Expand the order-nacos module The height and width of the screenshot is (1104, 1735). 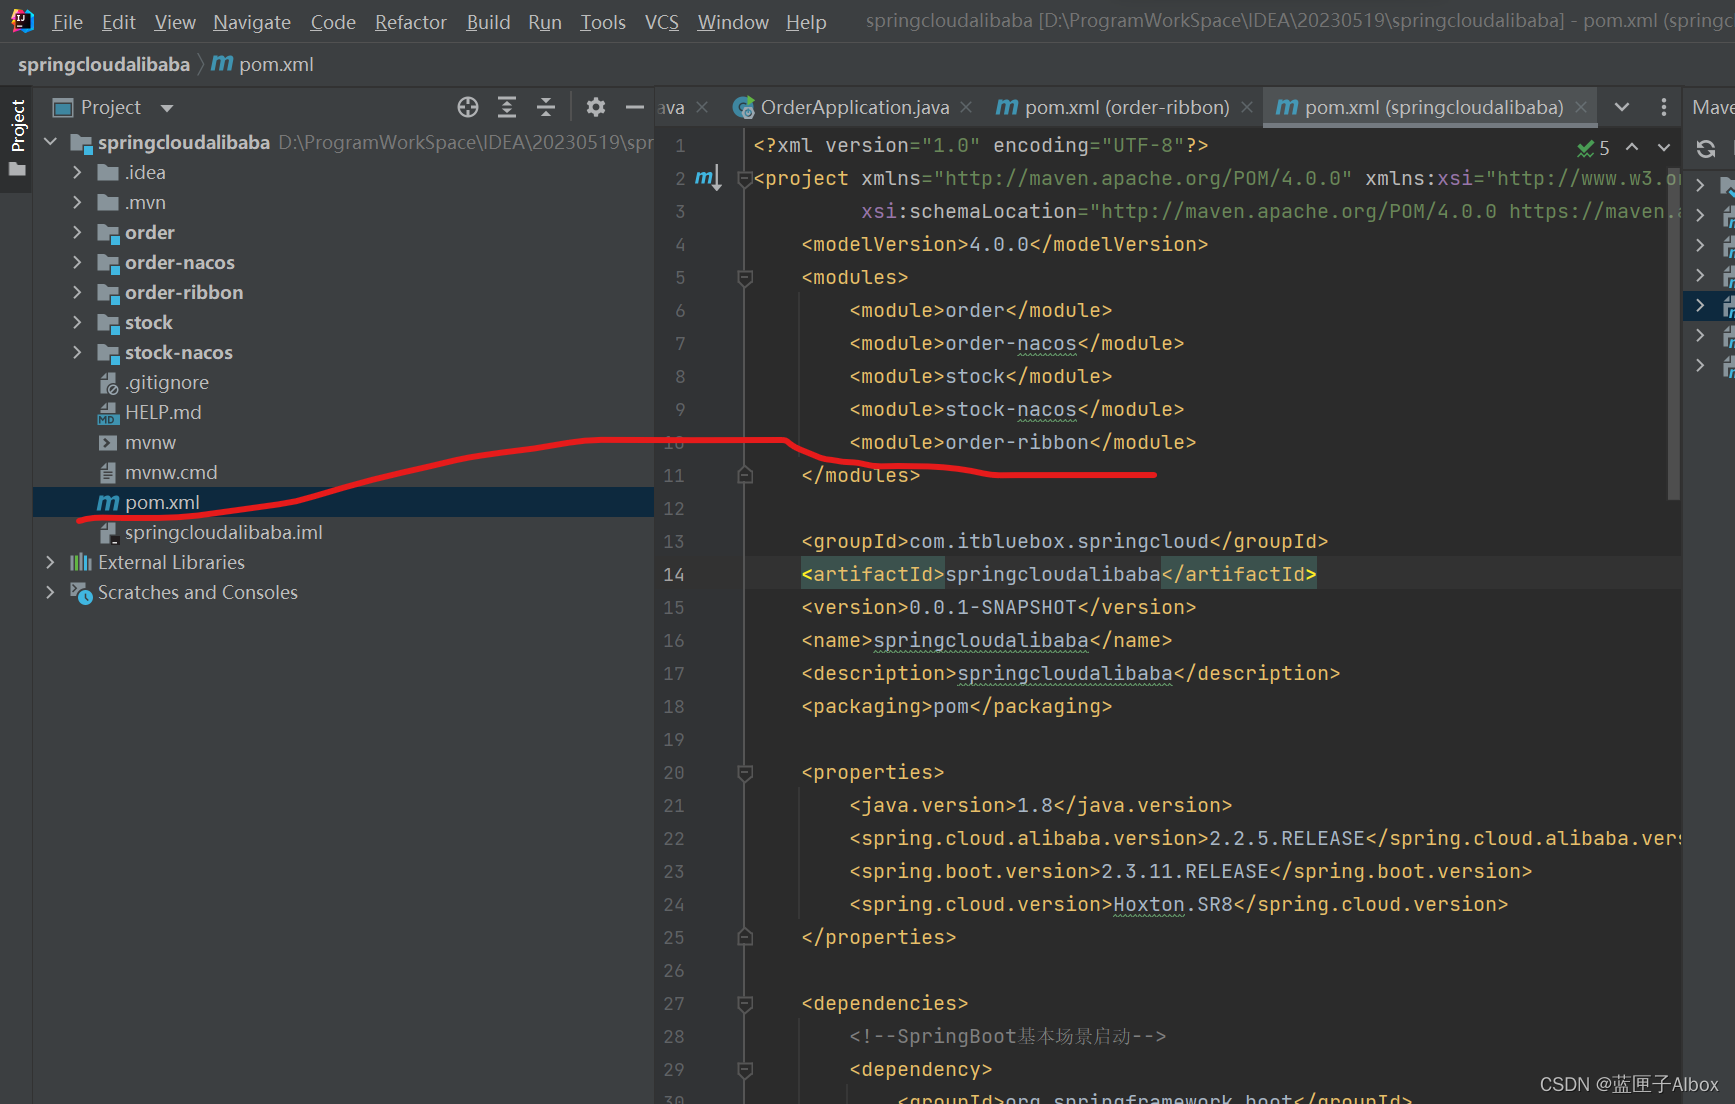tap(77, 262)
